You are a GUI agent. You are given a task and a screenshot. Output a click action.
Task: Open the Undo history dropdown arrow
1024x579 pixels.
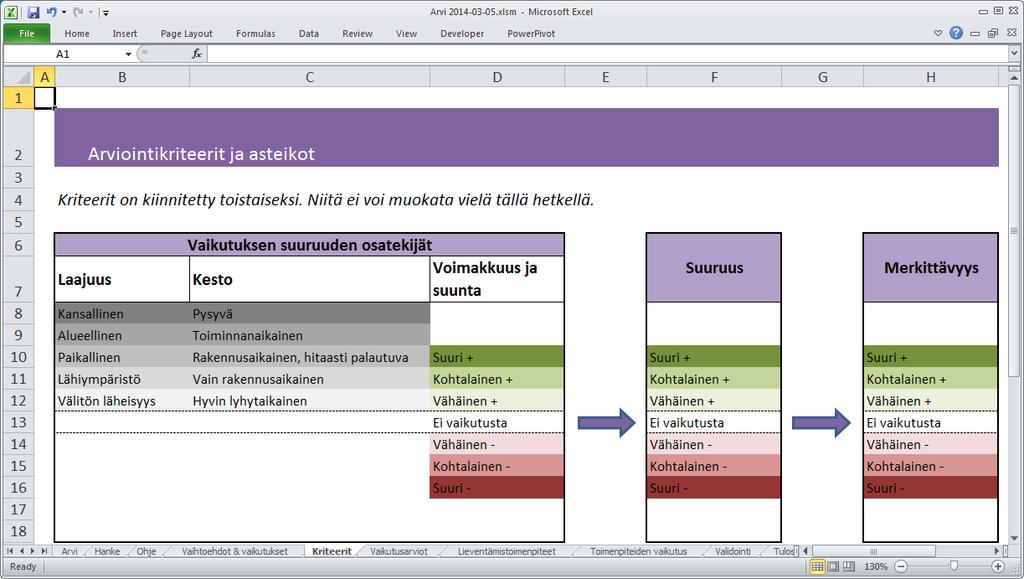pyautogui.click(x=64, y=12)
